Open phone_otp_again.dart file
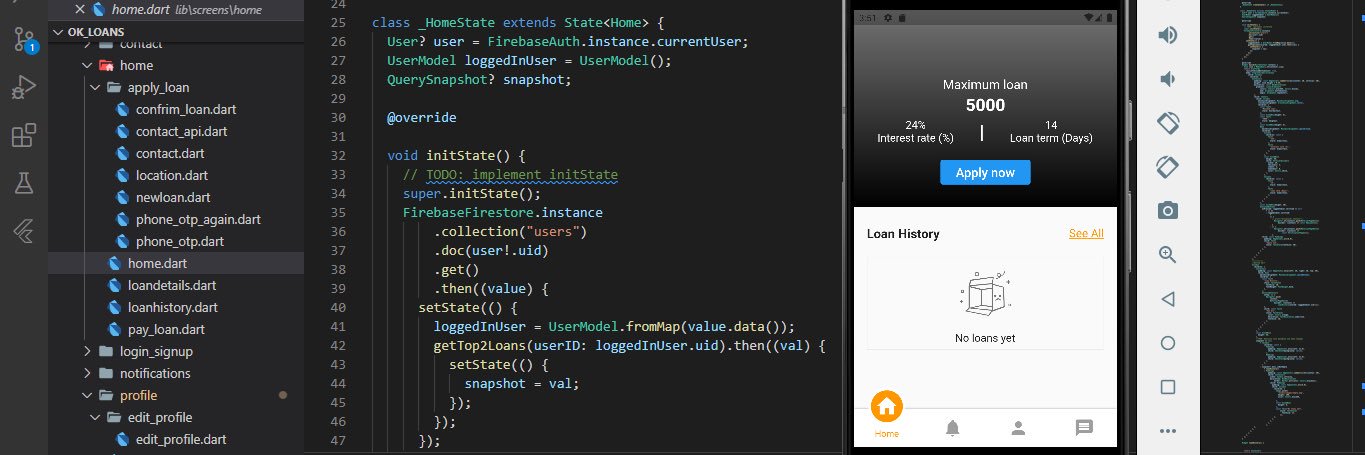Viewport: 1365px width, 455px height. [198, 219]
